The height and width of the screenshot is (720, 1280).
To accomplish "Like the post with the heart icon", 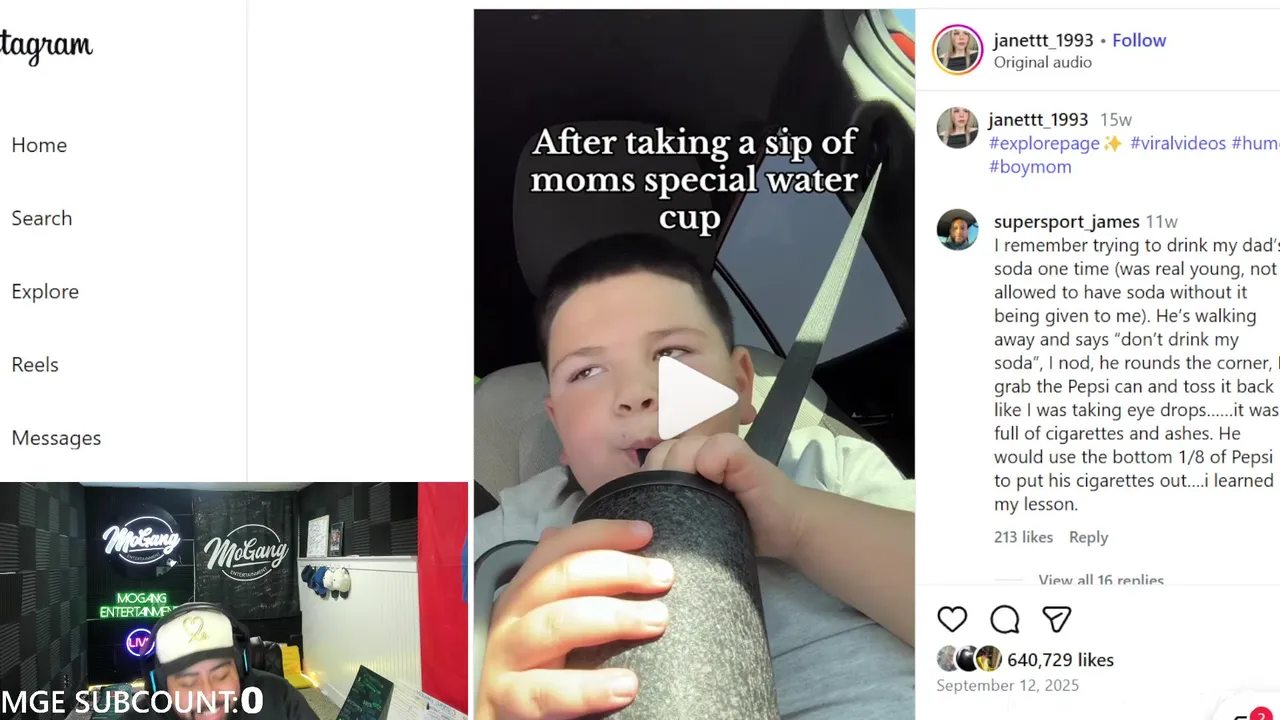I will 952,619.
